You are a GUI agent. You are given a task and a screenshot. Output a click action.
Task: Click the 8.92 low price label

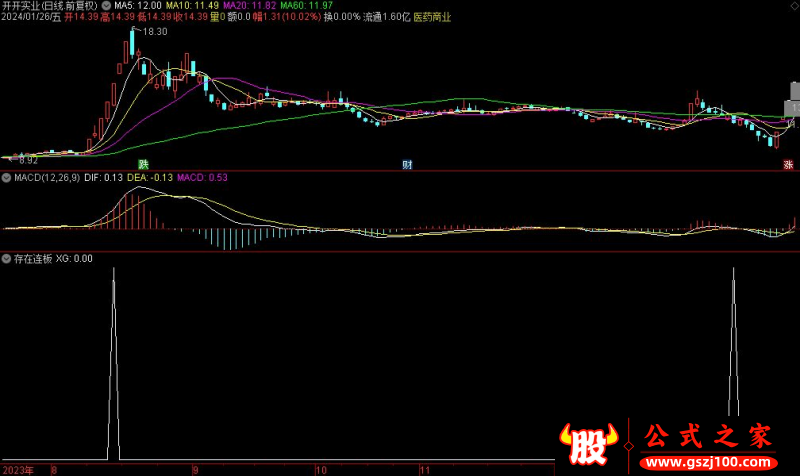[25, 159]
